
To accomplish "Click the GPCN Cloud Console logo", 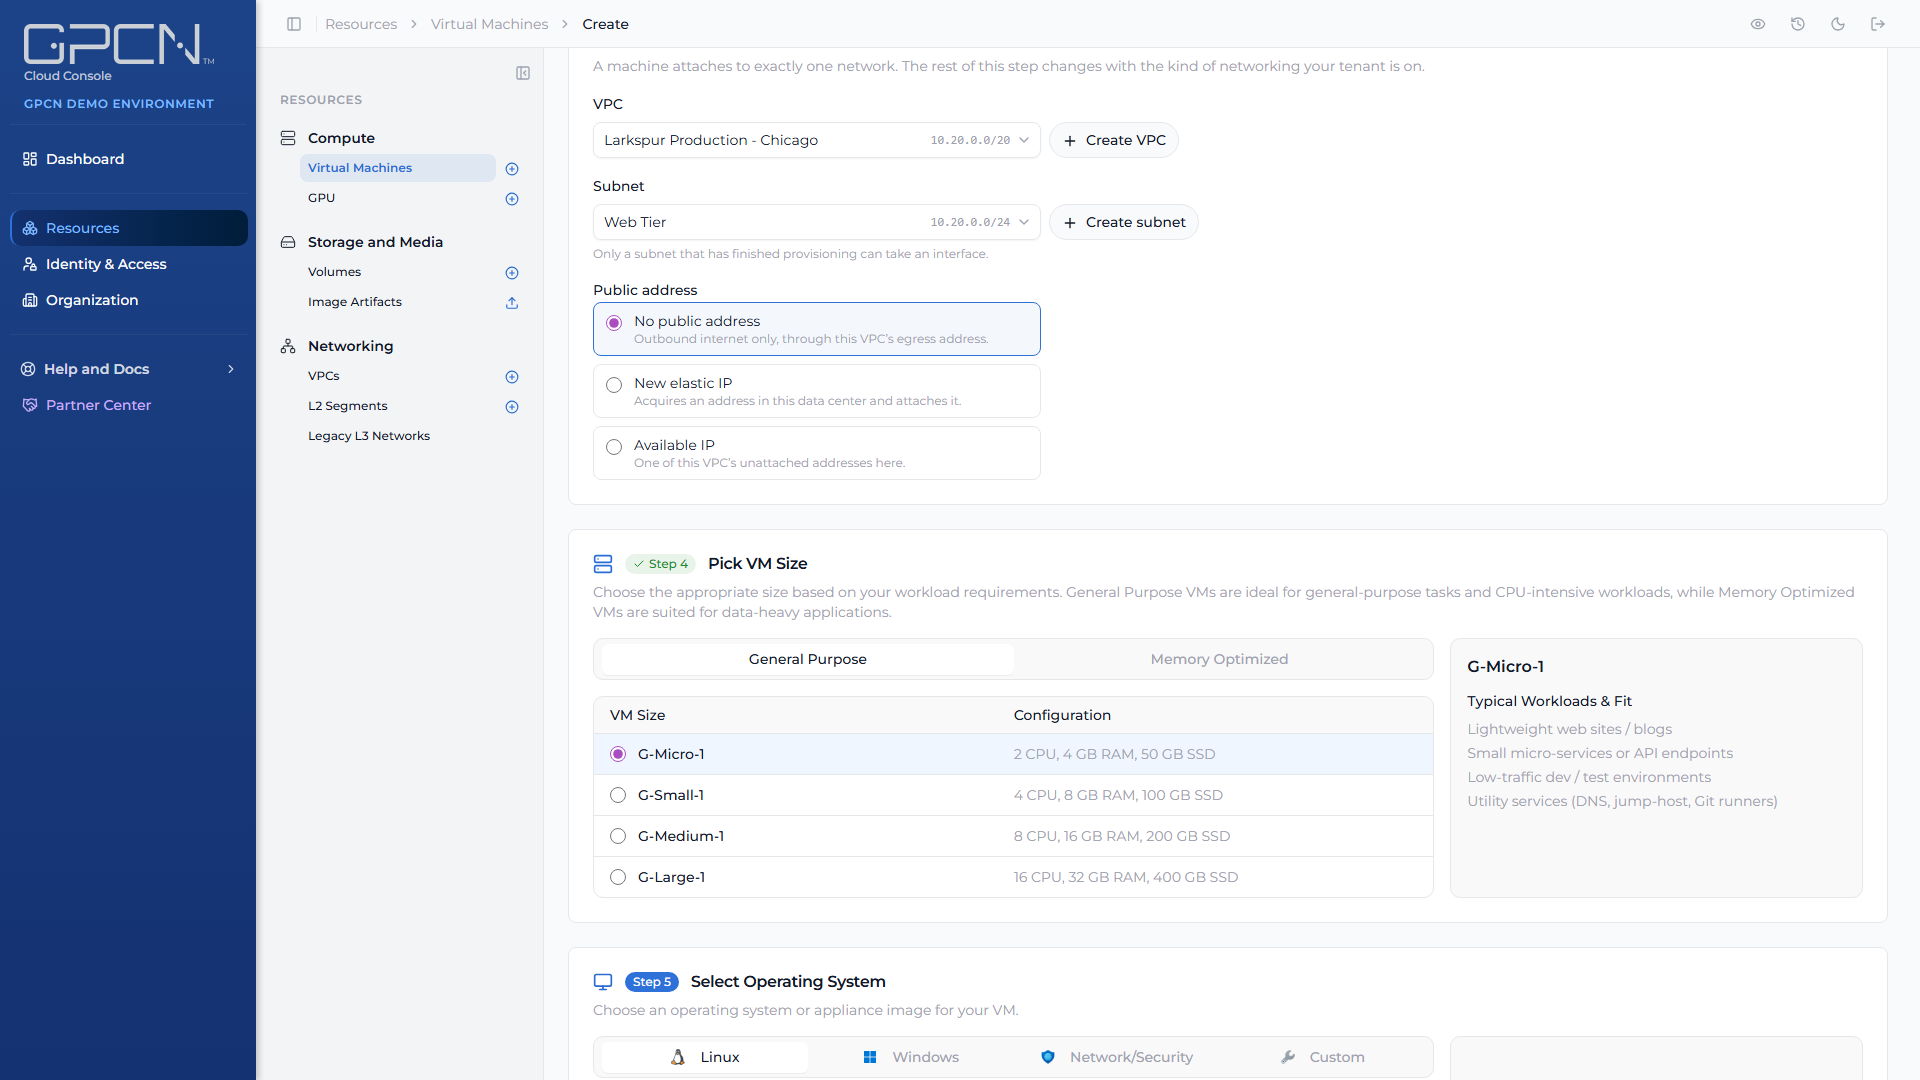I will click(x=118, y=52).
